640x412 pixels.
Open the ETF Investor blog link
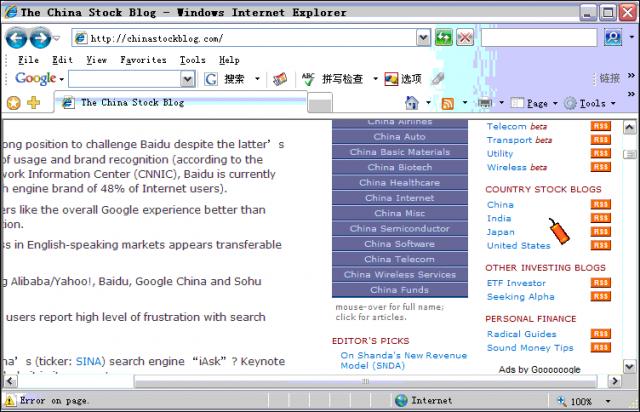[x=516, y=283]
